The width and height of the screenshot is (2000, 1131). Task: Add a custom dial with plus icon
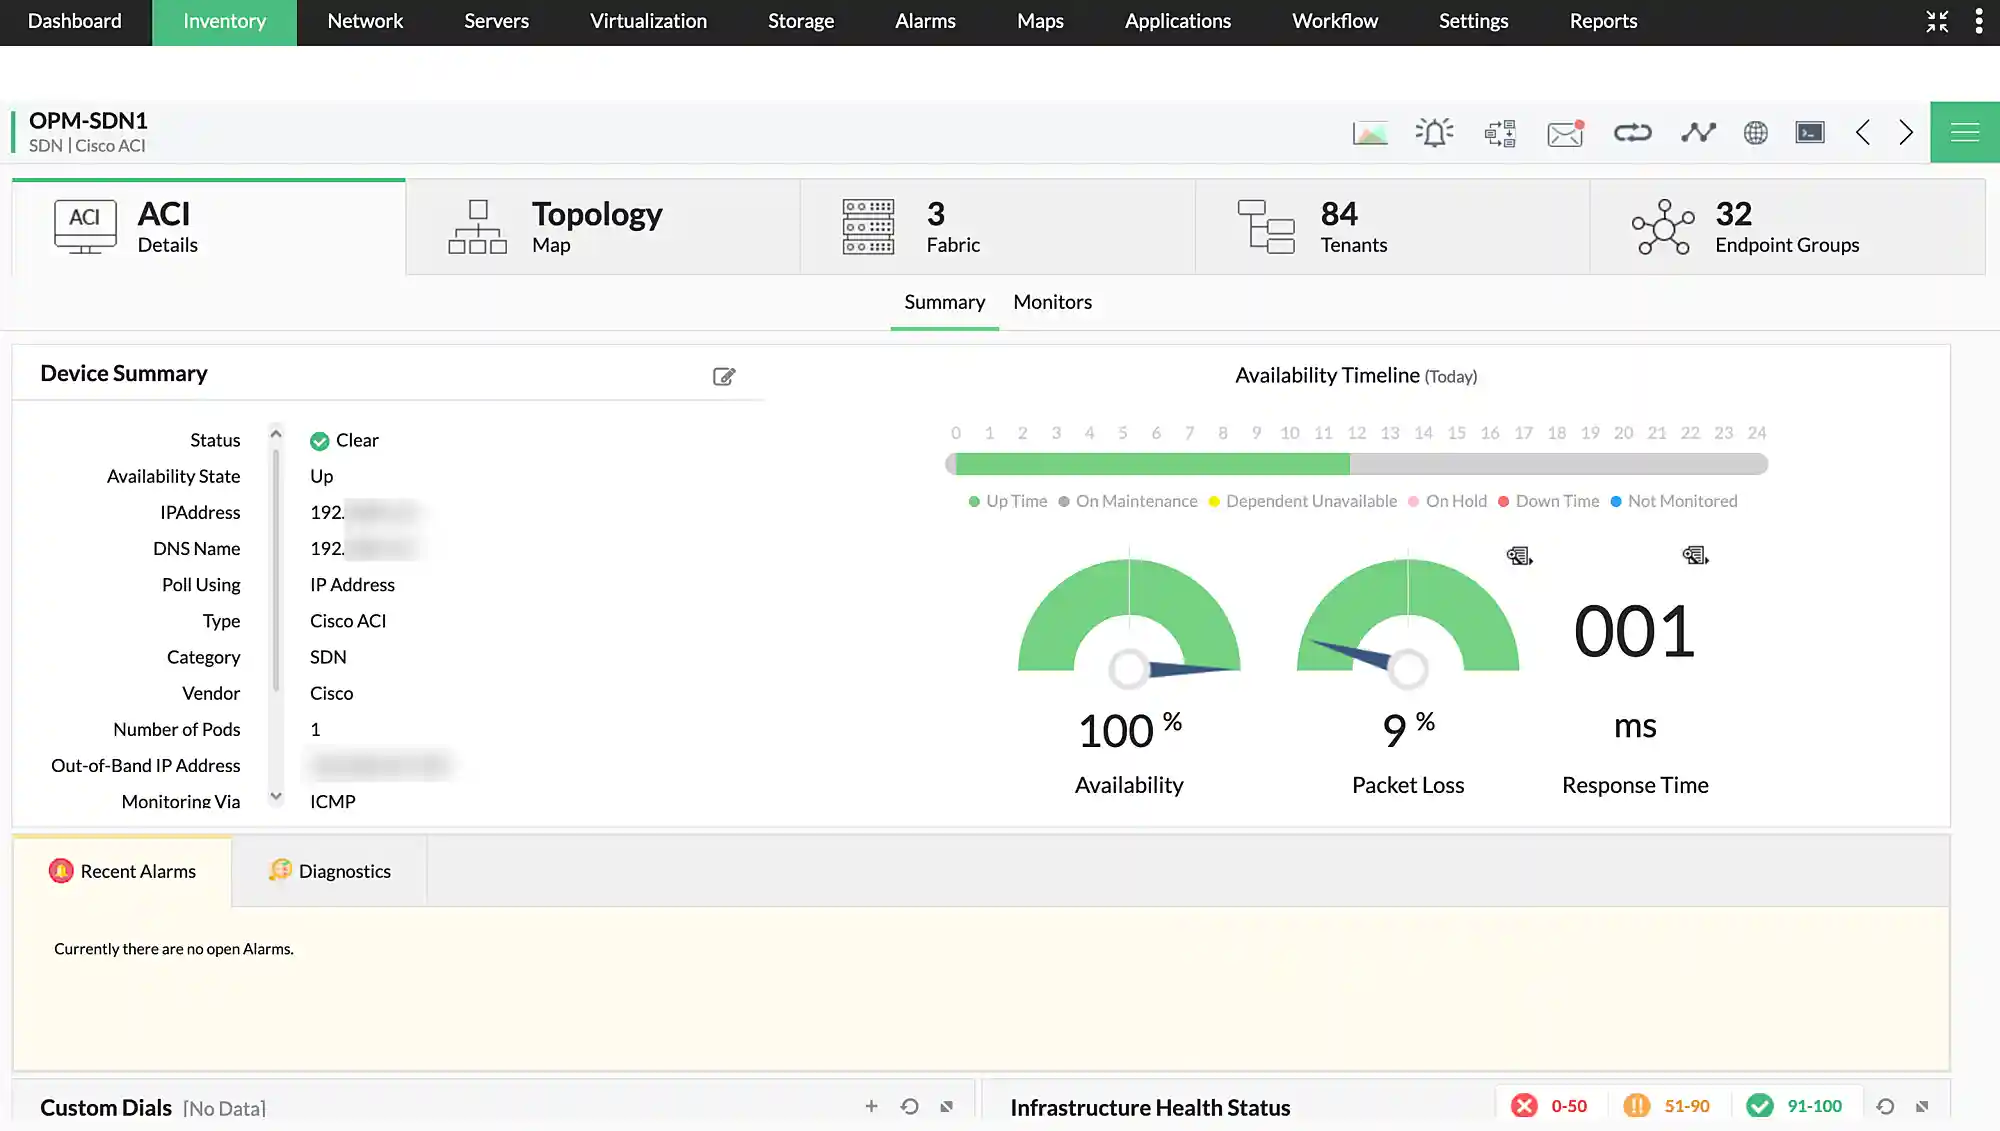[x=871, y=1106]
